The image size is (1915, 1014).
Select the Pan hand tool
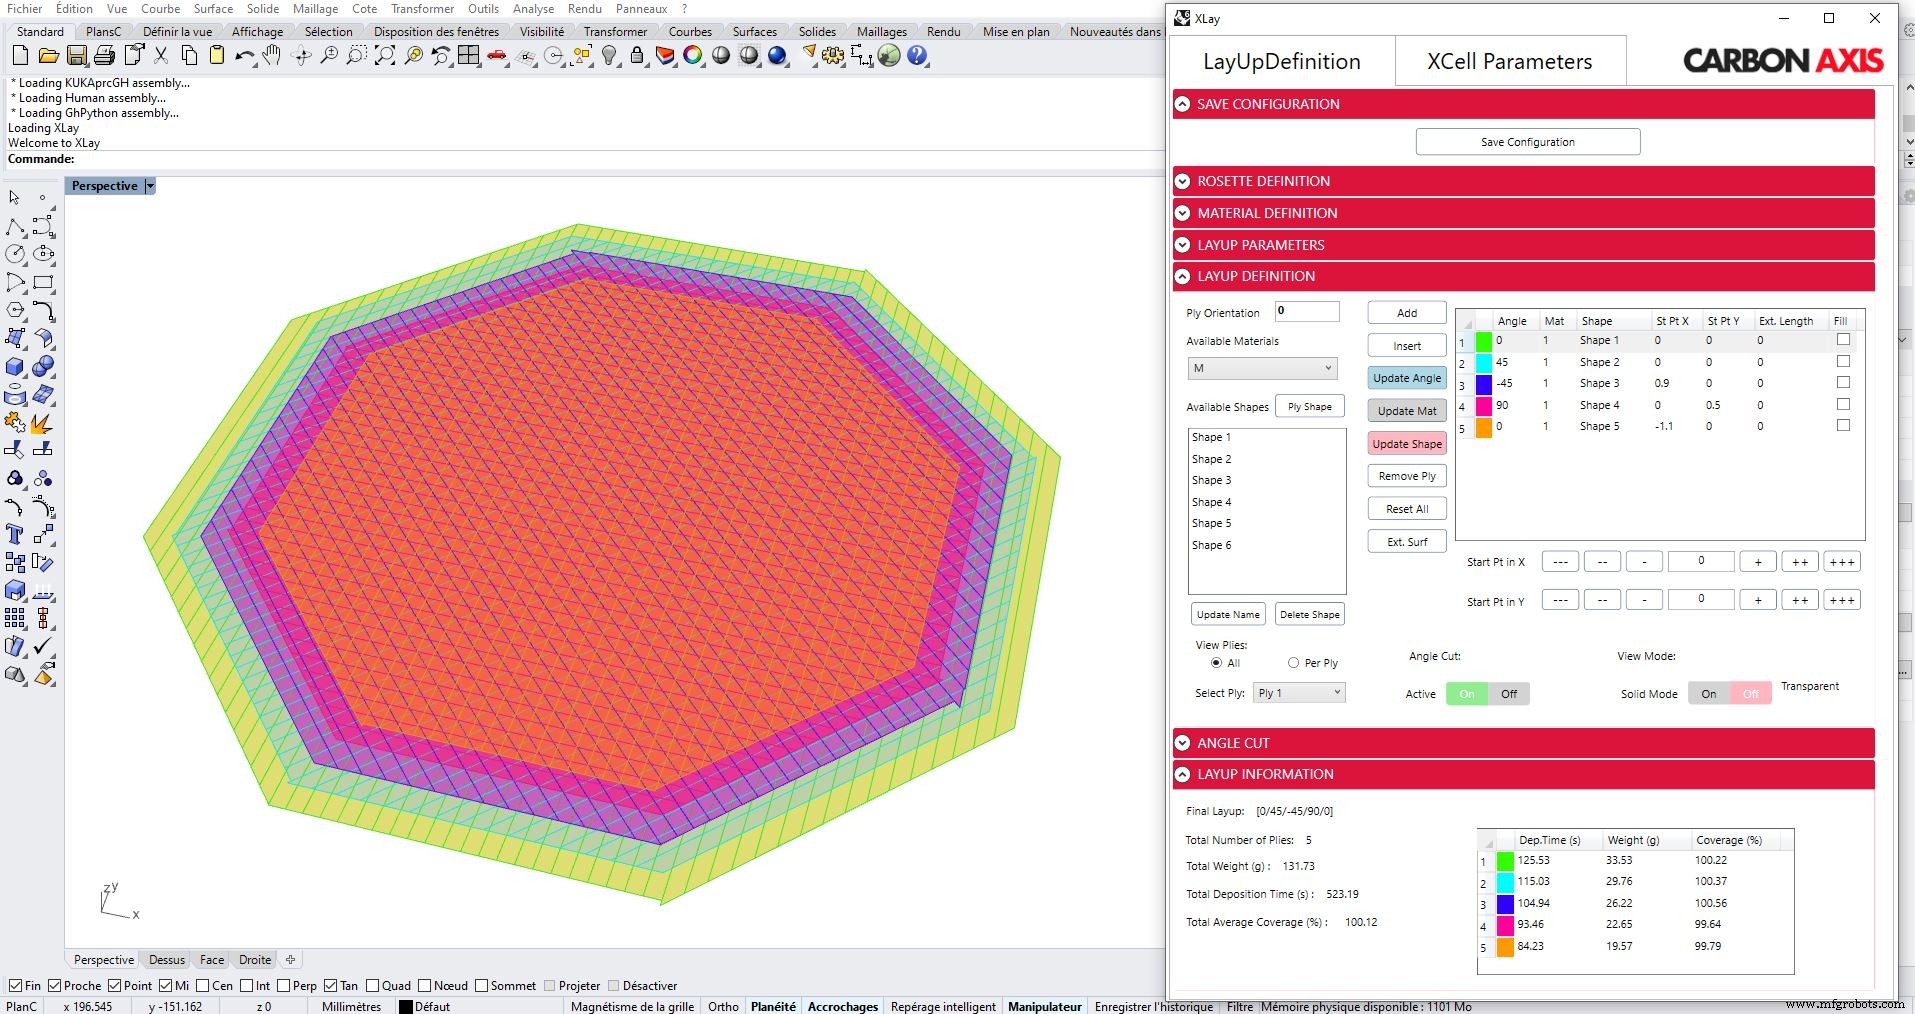272,56
